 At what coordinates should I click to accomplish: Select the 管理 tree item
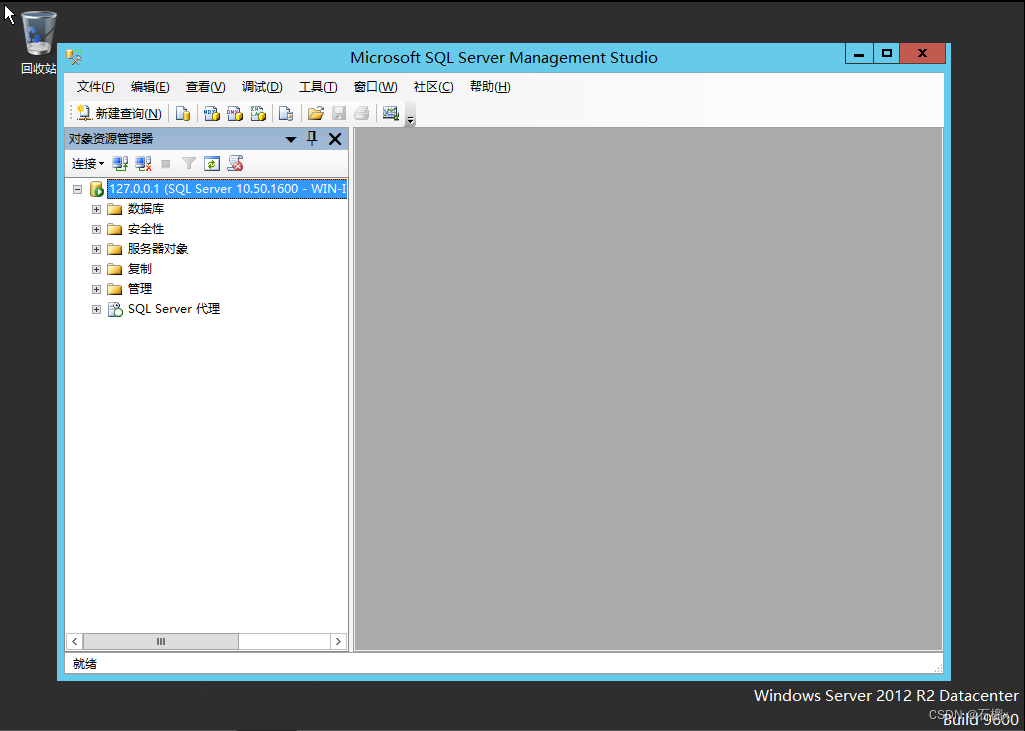tap(139, 288)
